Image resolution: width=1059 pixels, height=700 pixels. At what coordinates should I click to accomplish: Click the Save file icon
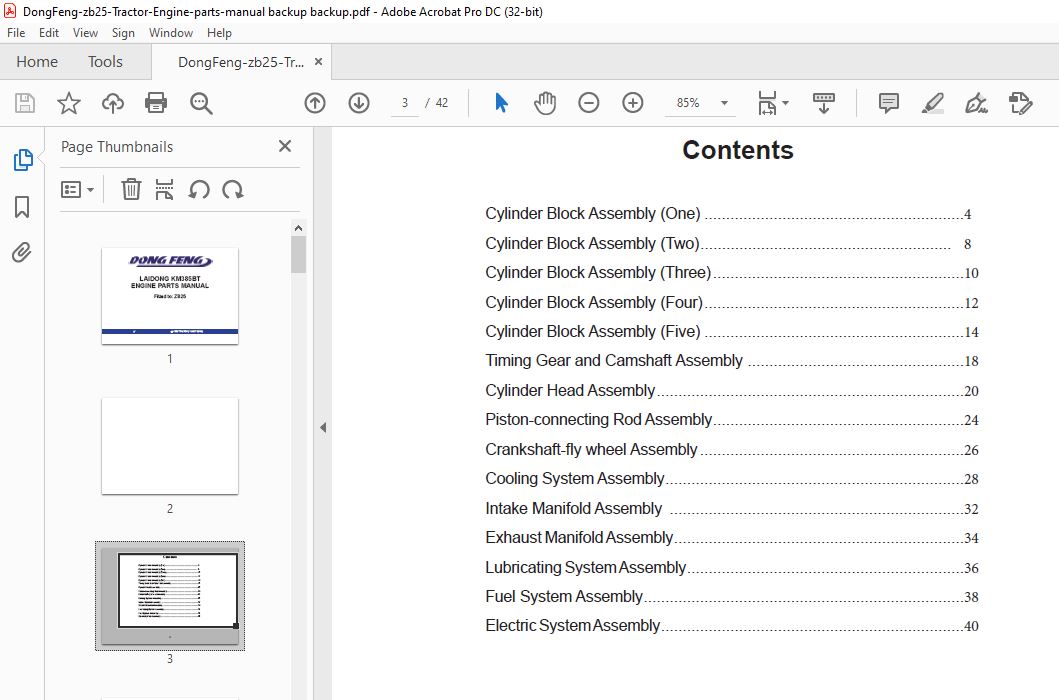(25, 103)
